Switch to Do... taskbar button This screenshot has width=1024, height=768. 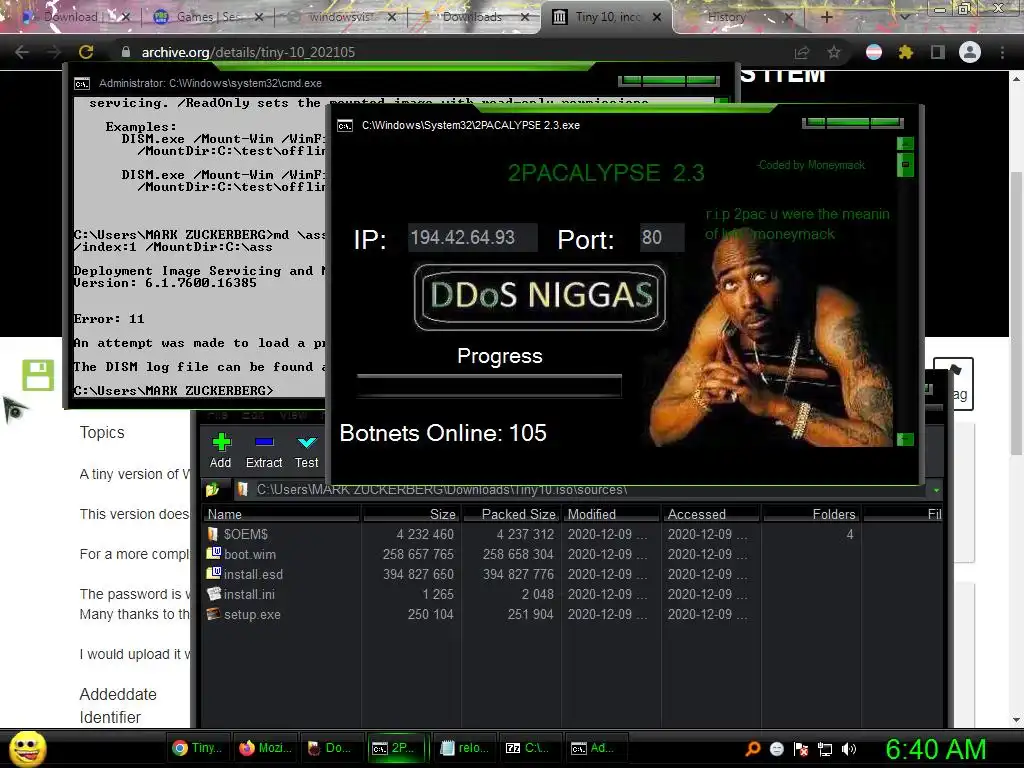331,748
